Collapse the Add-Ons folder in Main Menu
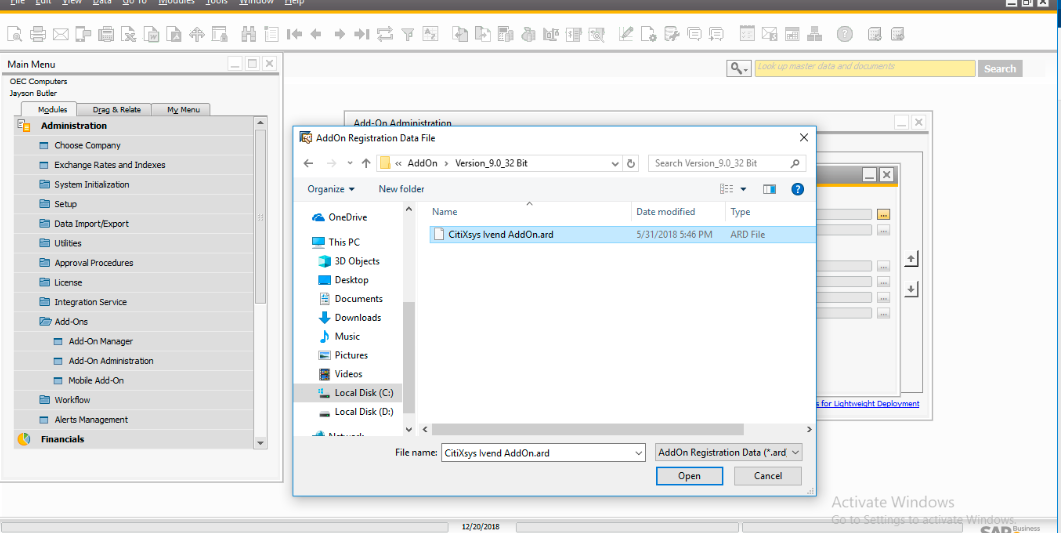This screenshot has height=533, width=1061. (x=45, y=322)
